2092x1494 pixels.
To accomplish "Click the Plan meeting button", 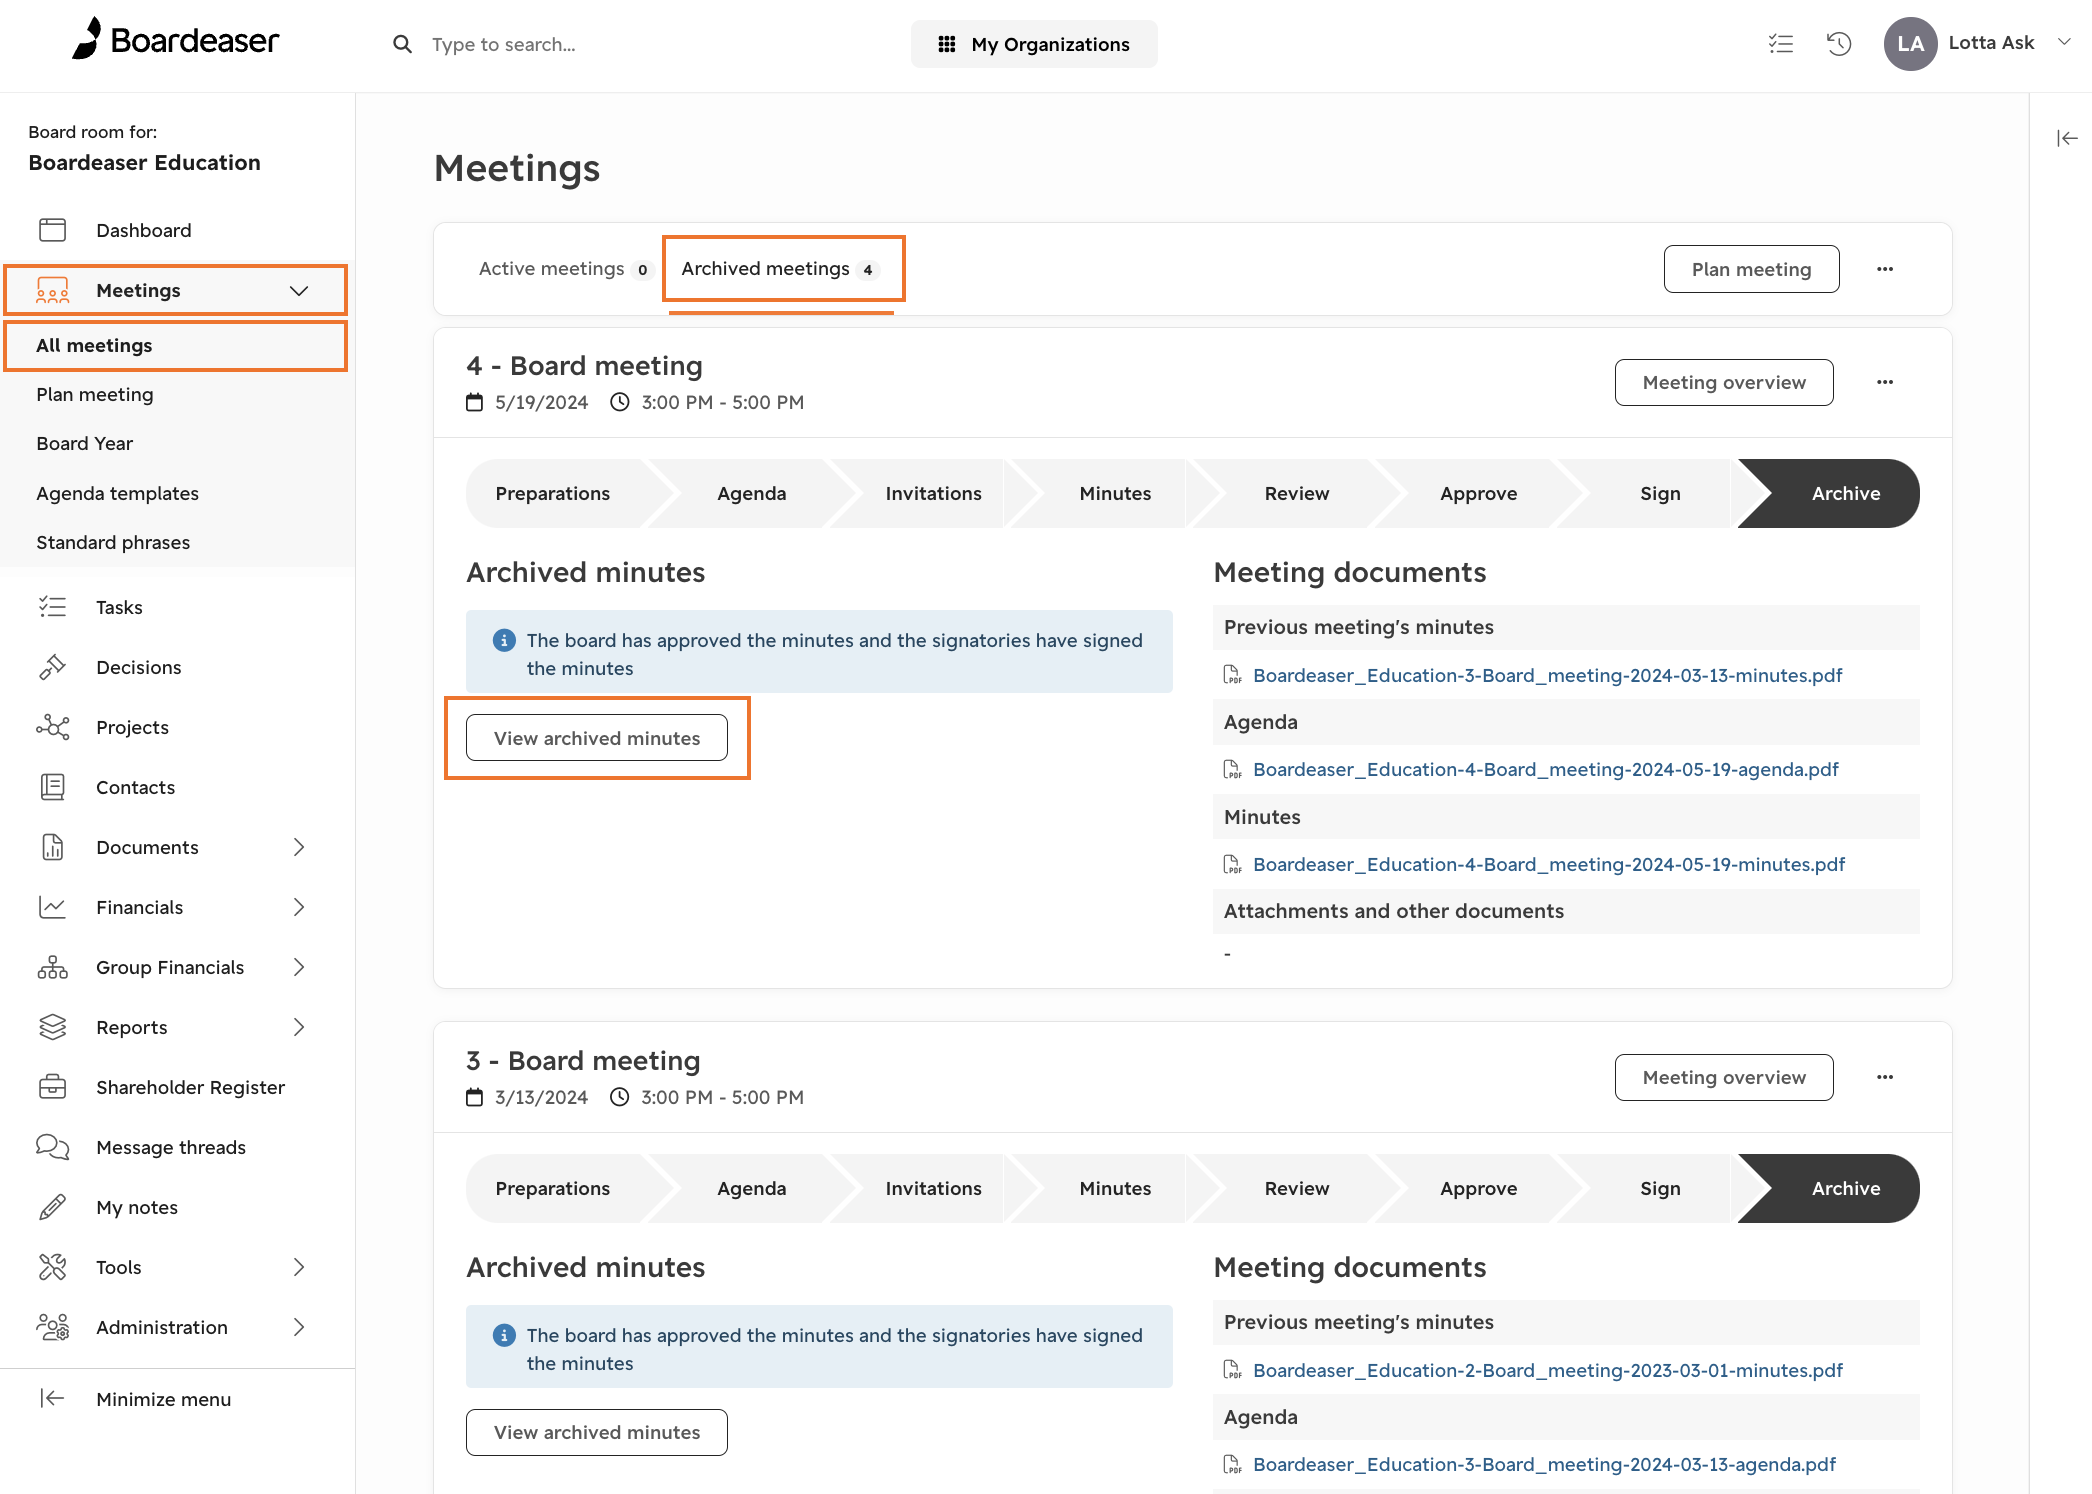I will (x=1751, y=269).
